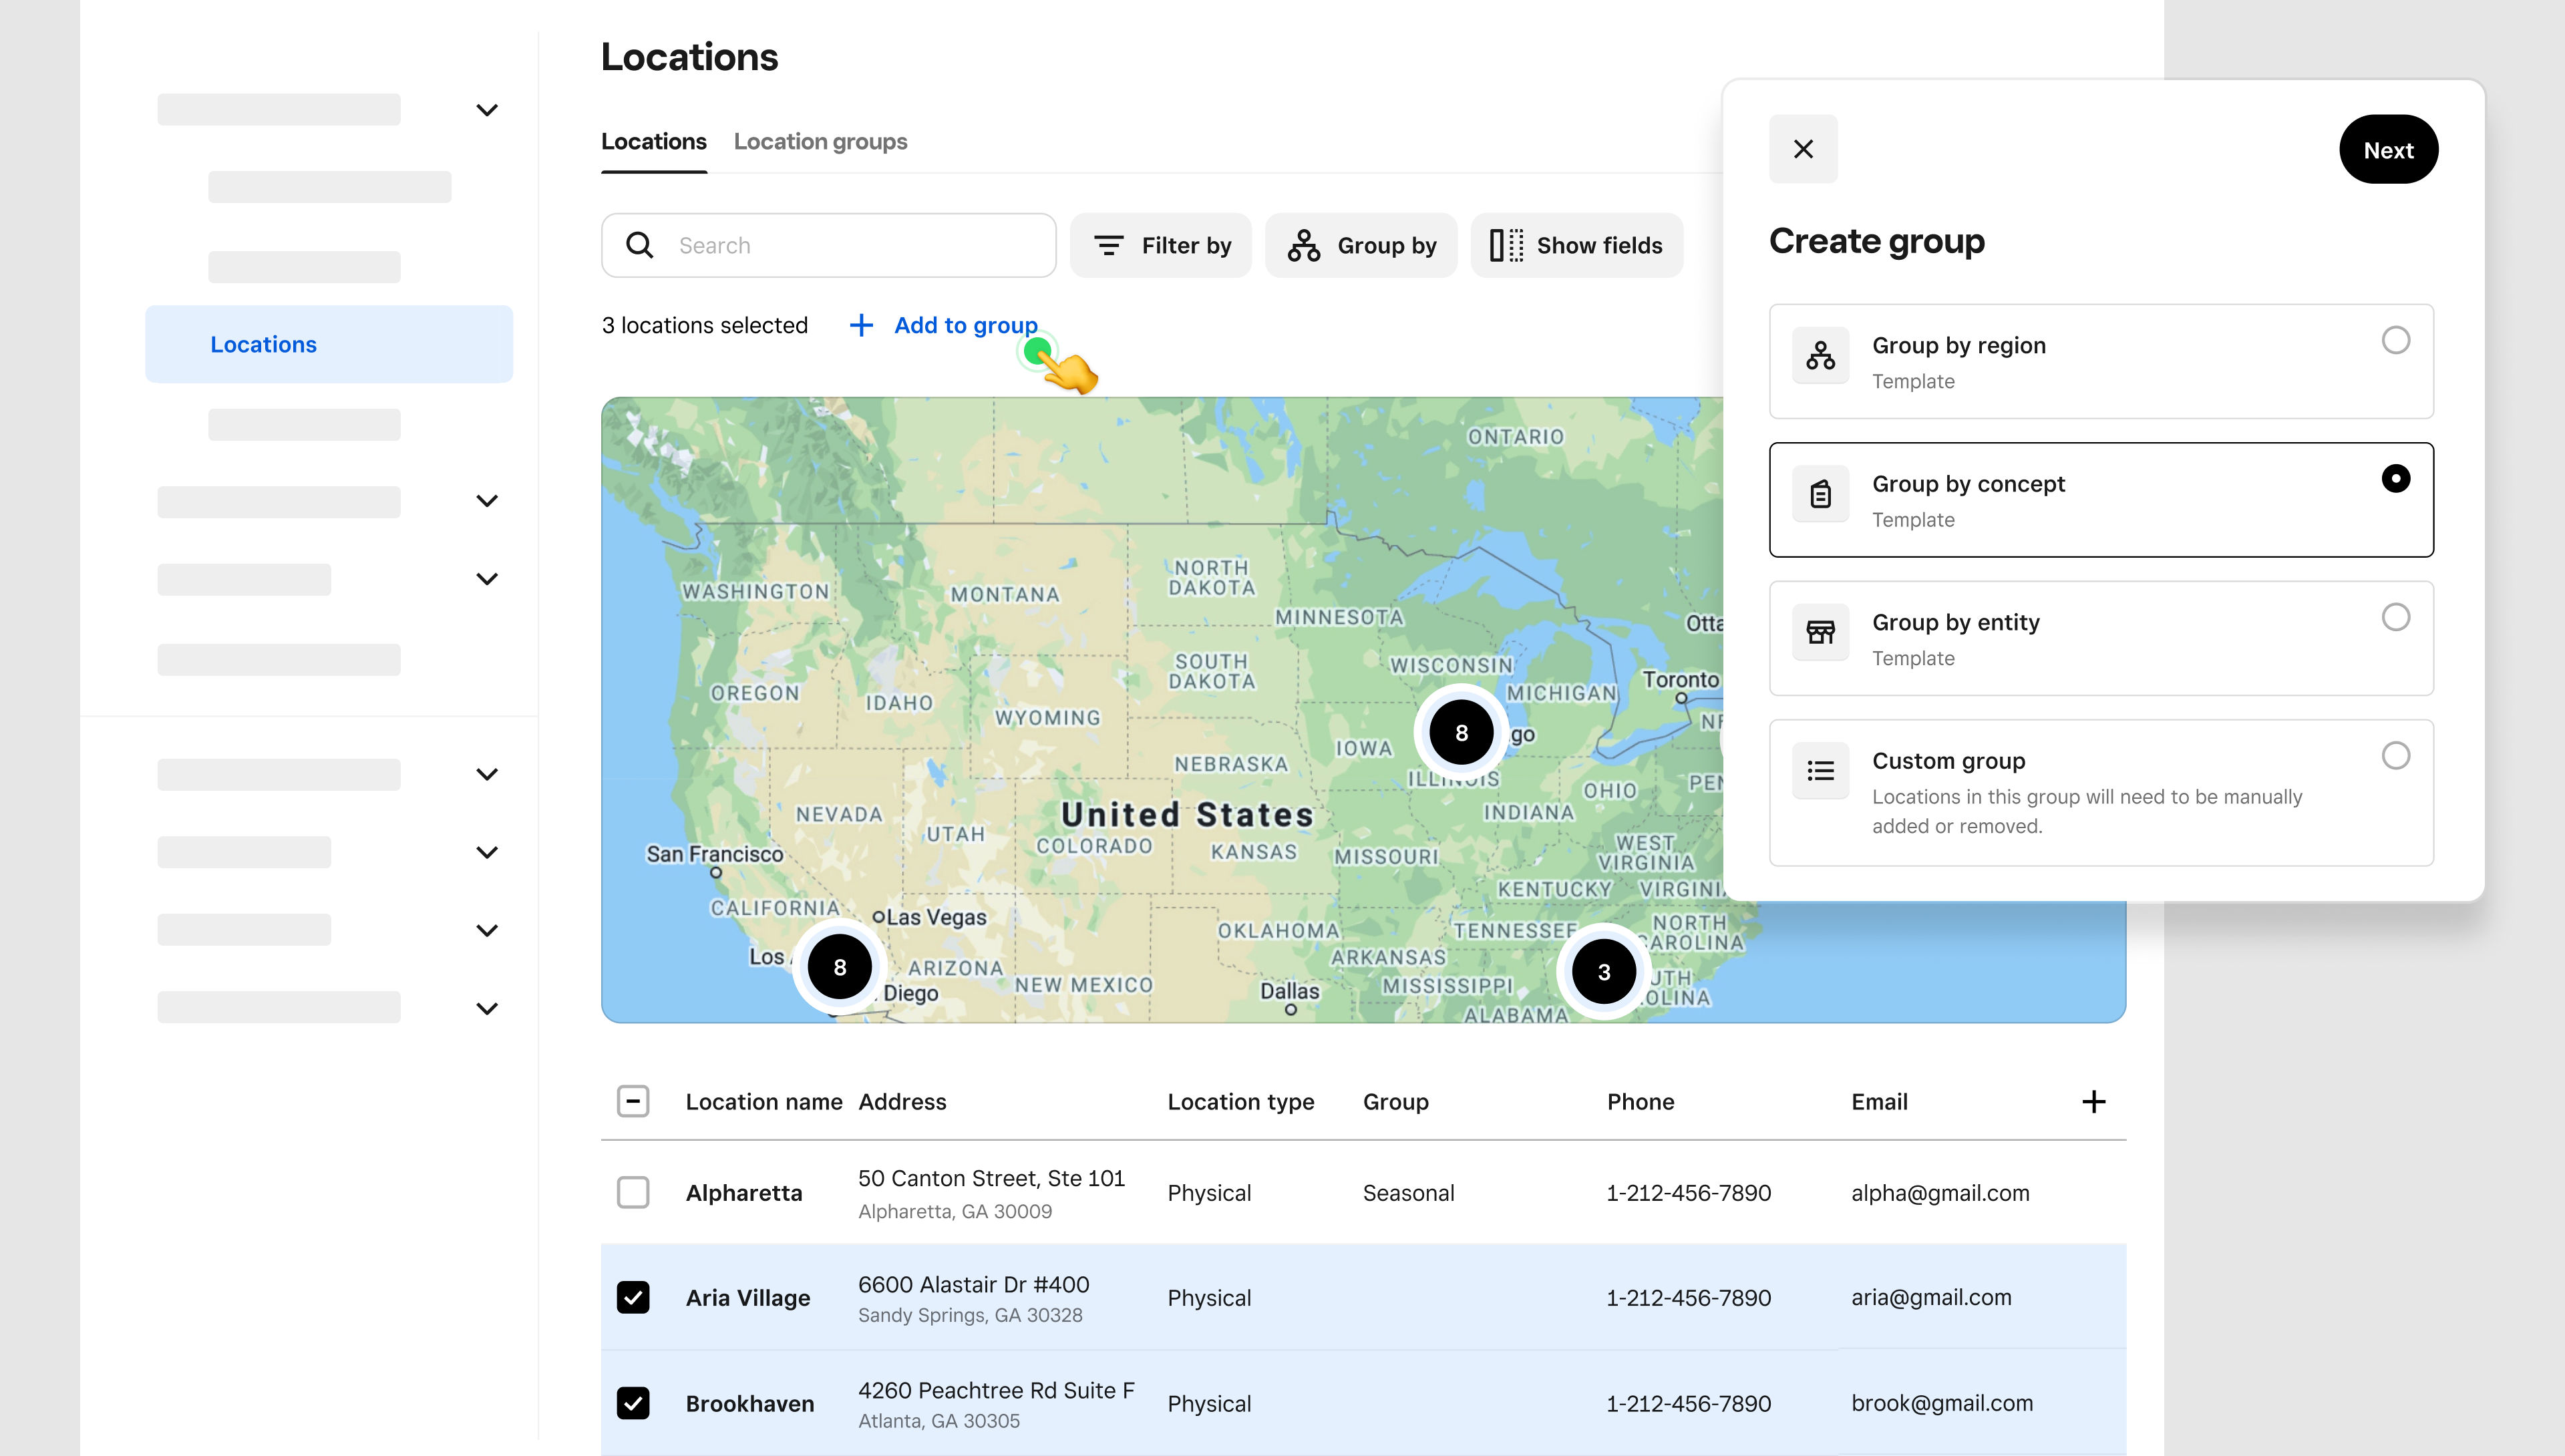Click the Show fields columns icon
This screenshot has width=2565, height=1456.
coord(1506,245)
